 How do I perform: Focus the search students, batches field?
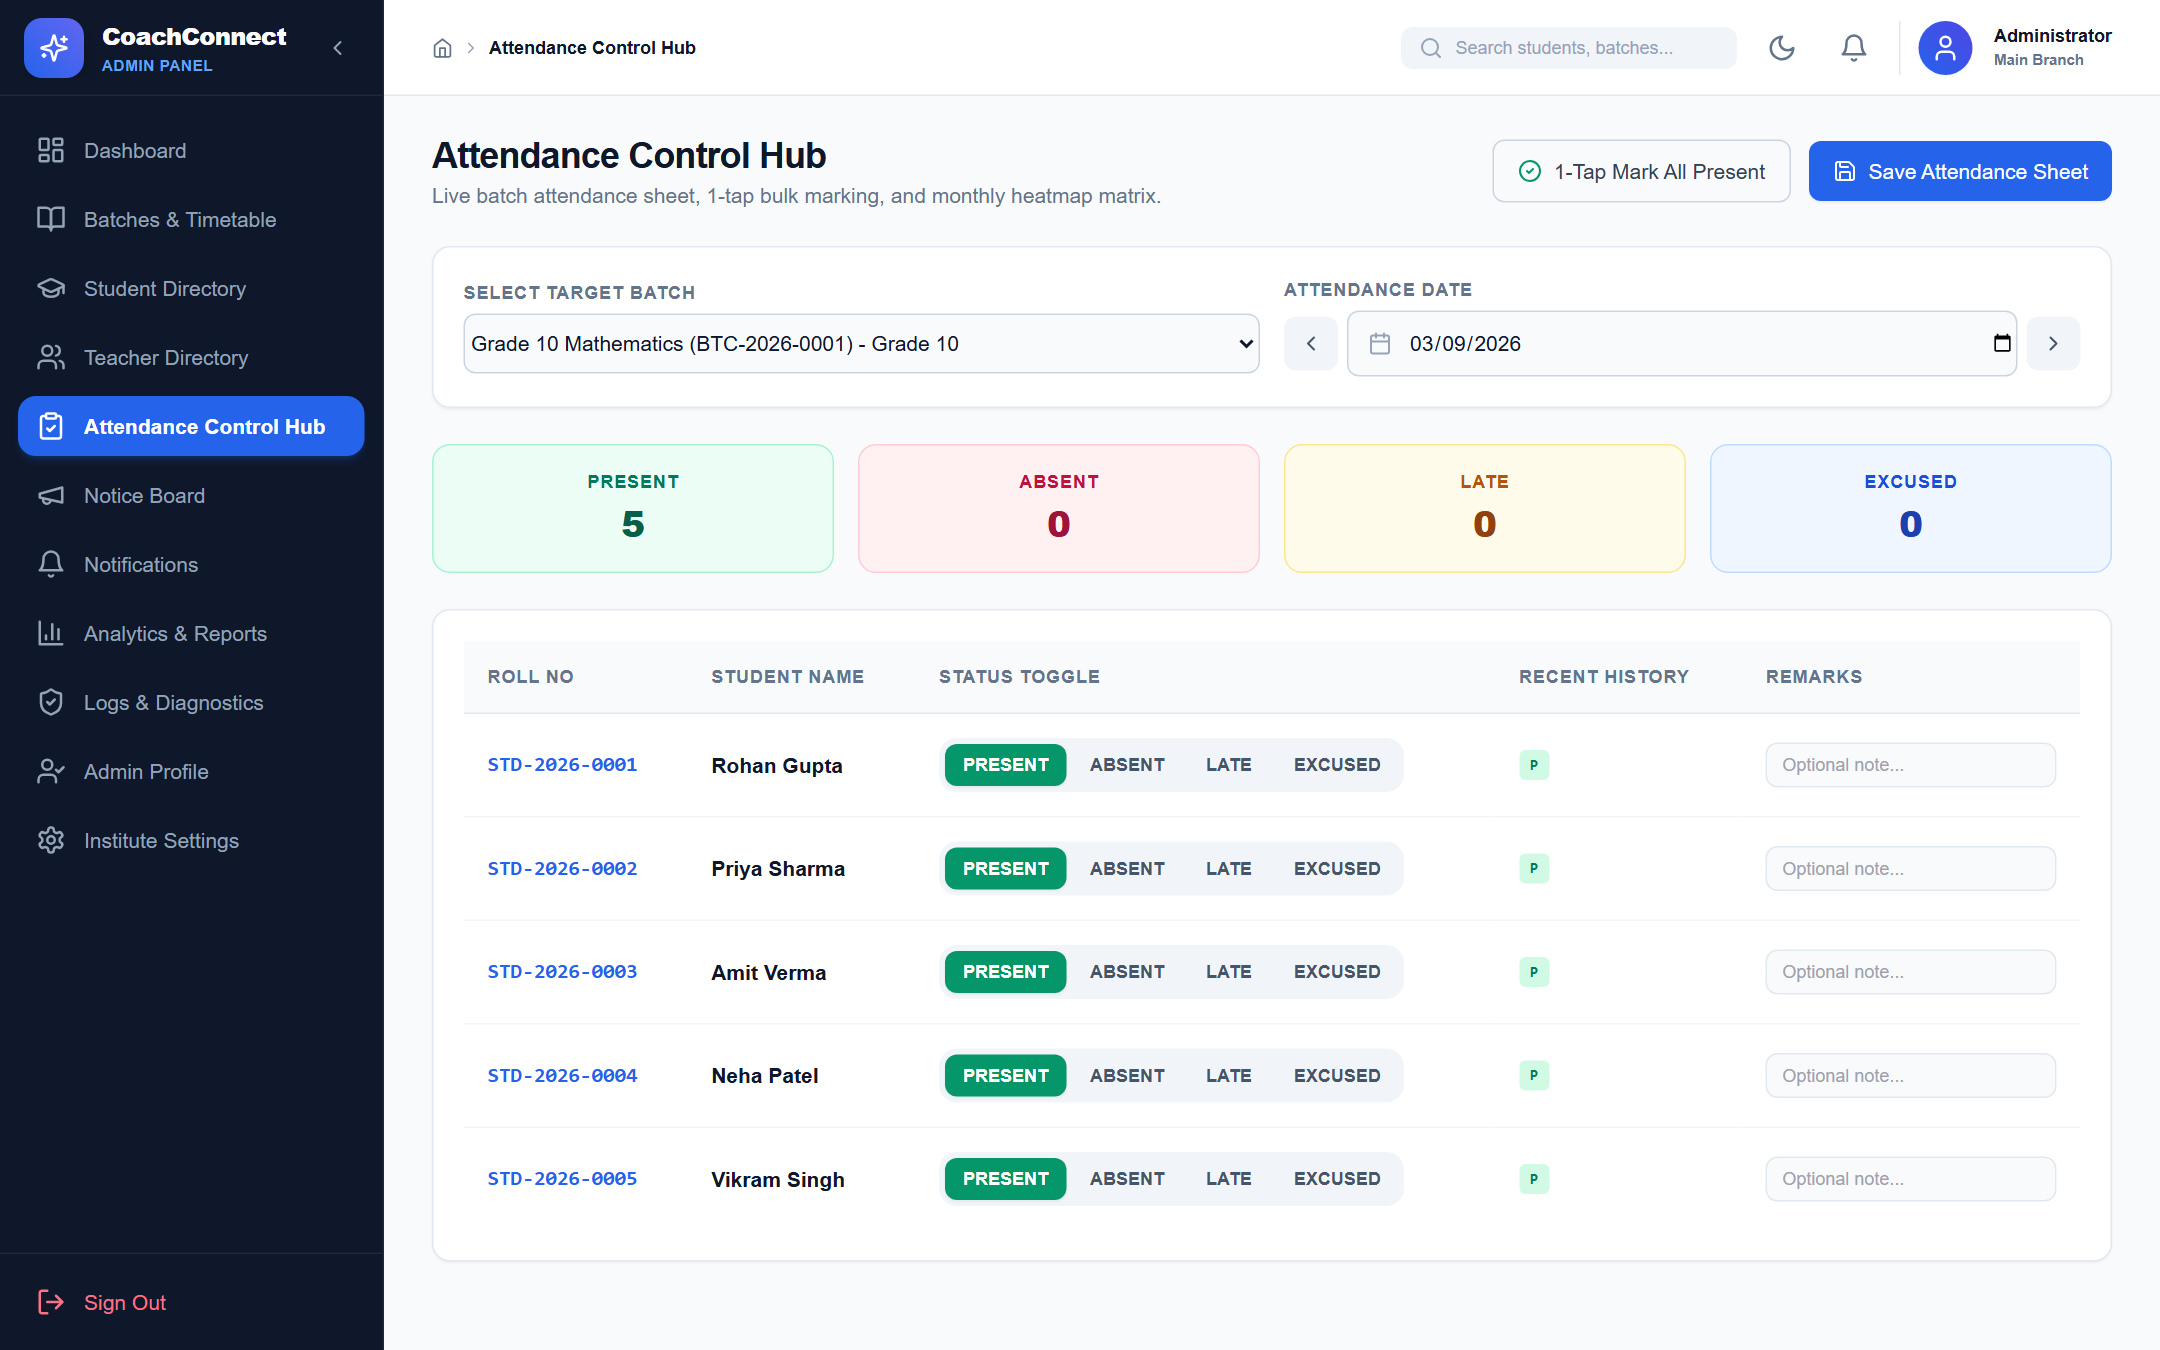[1568, 48]
